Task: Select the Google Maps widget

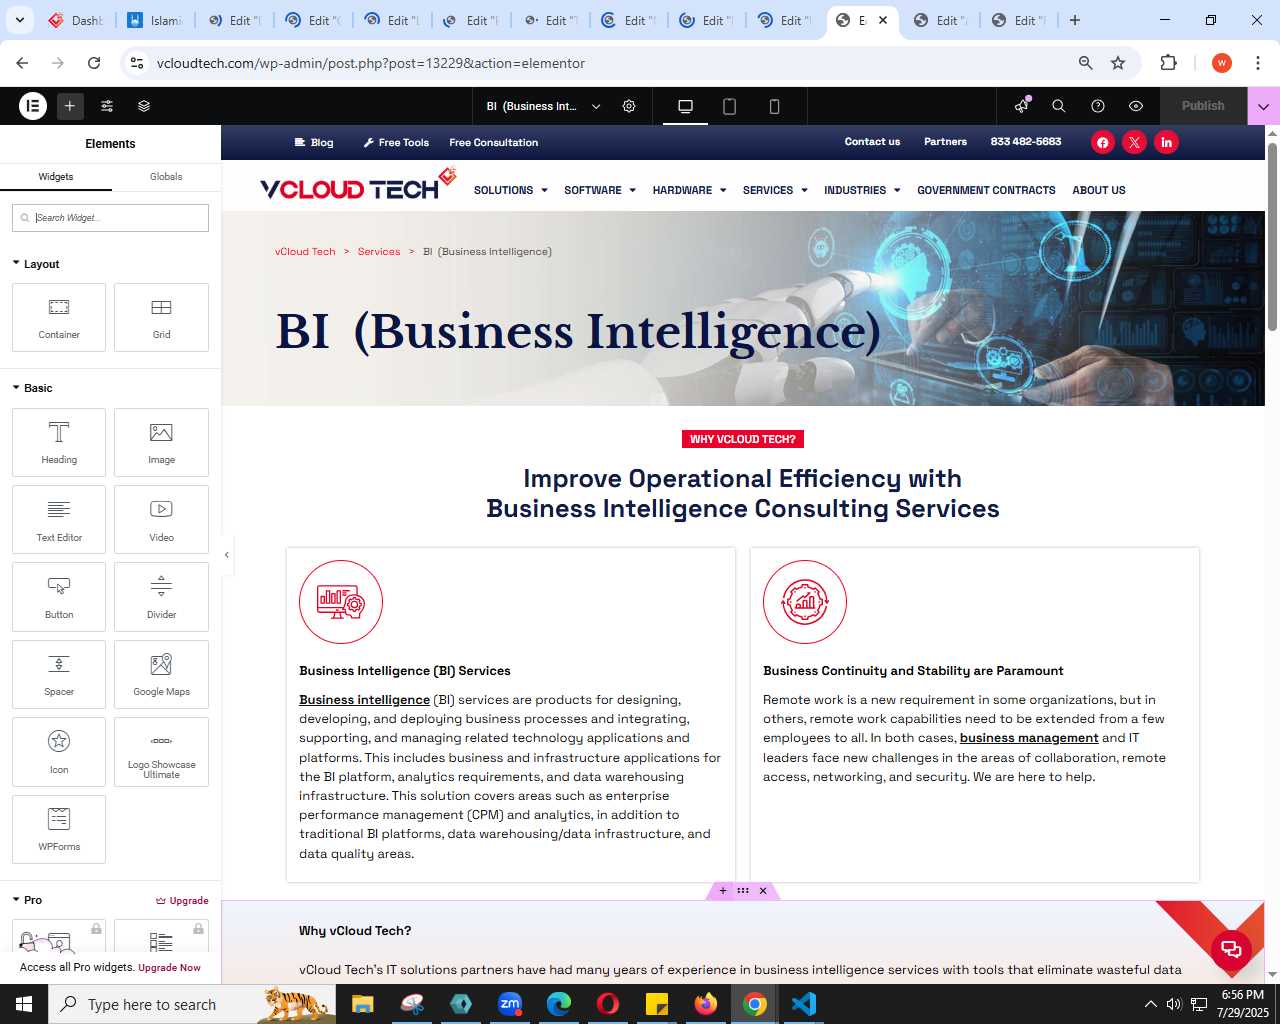Action: point(161,674)
